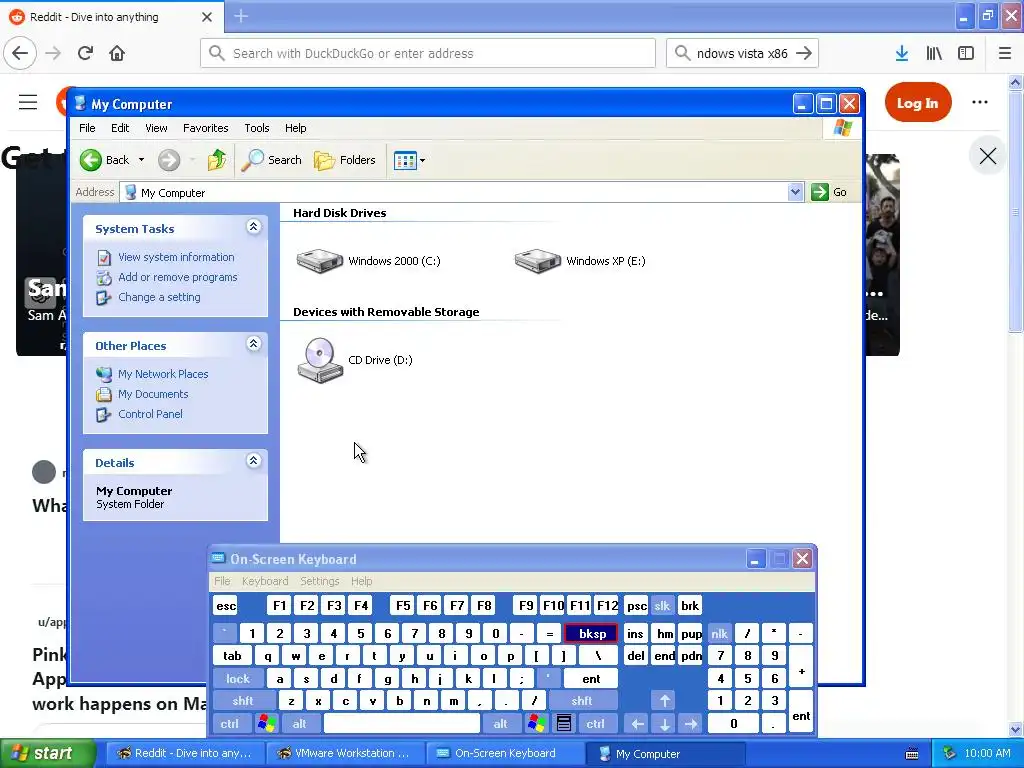Click the space bar on On-Screen Keyboard
The height and width of the screenshot is (768, 1024).
(x=402, y=724)
